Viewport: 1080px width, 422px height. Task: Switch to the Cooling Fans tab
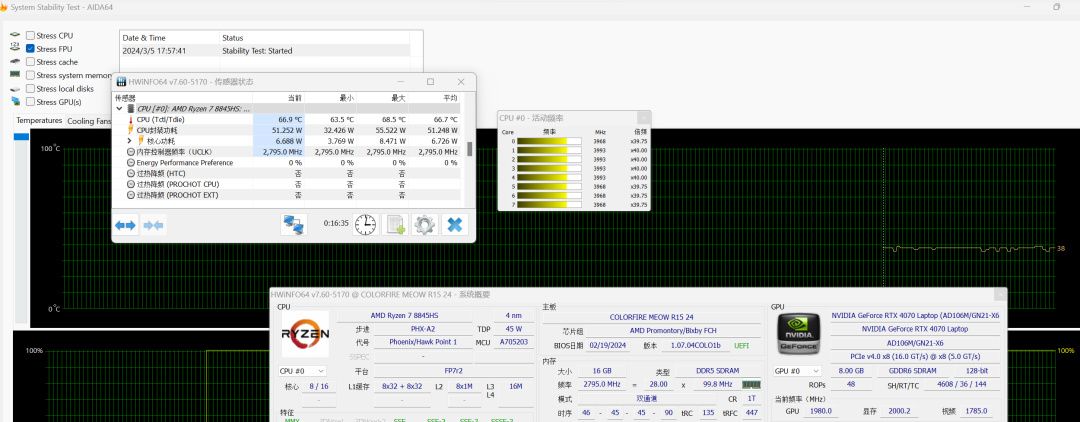89,121
